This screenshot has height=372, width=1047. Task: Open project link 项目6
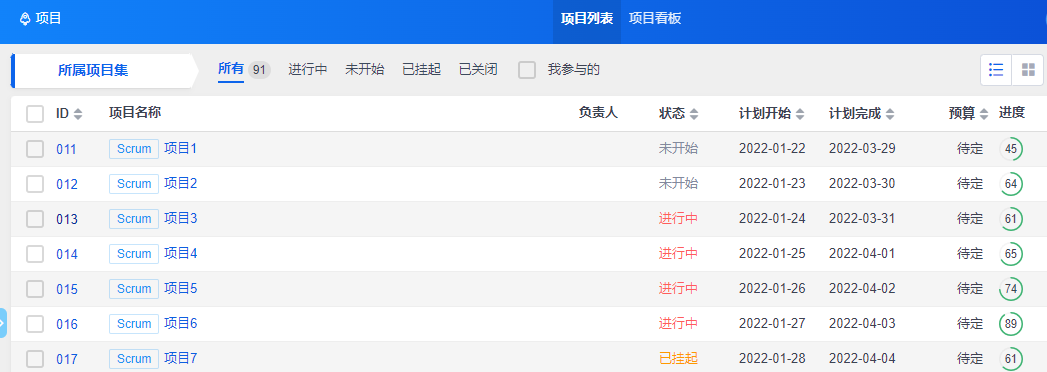click(181, 323)
